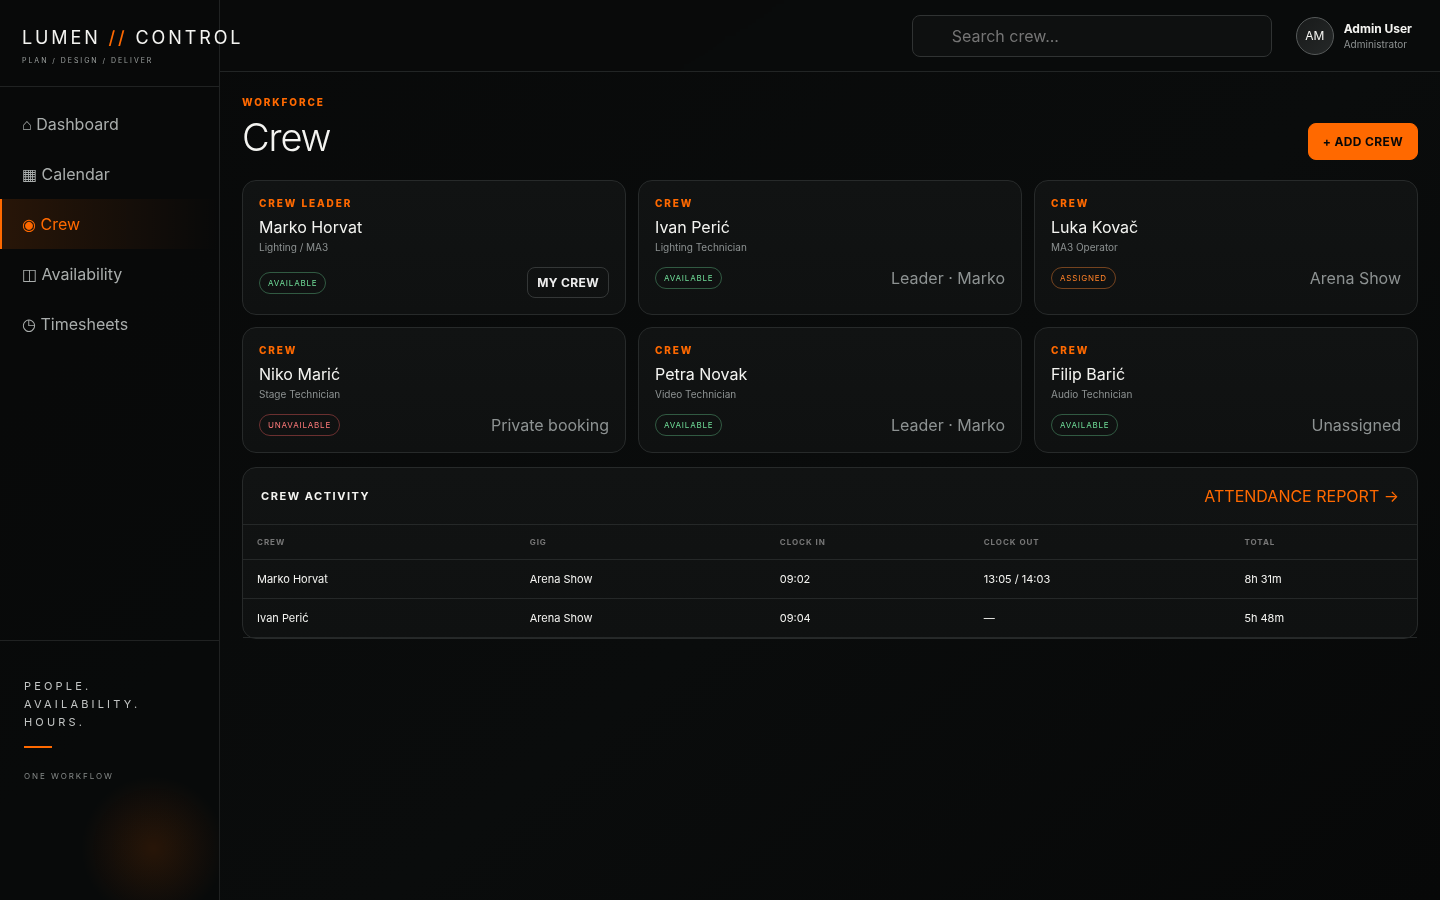Open the Availability sidebar item
This screenshot has height=900, width=1440.
click(x=109, y=274)
